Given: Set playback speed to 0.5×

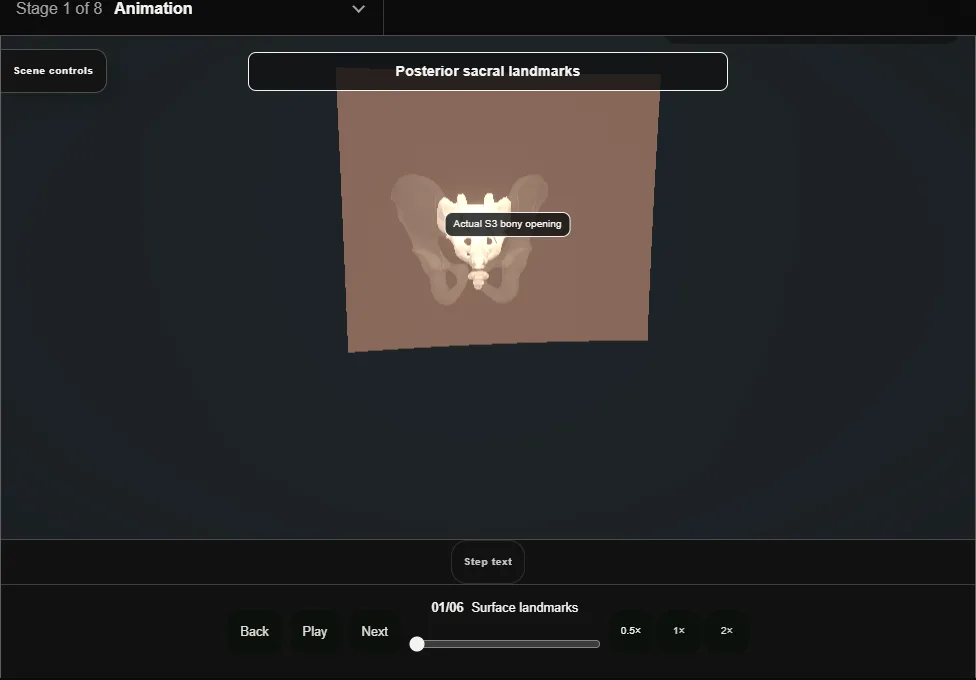Looking at the screenshot, I should click(631, 631).
